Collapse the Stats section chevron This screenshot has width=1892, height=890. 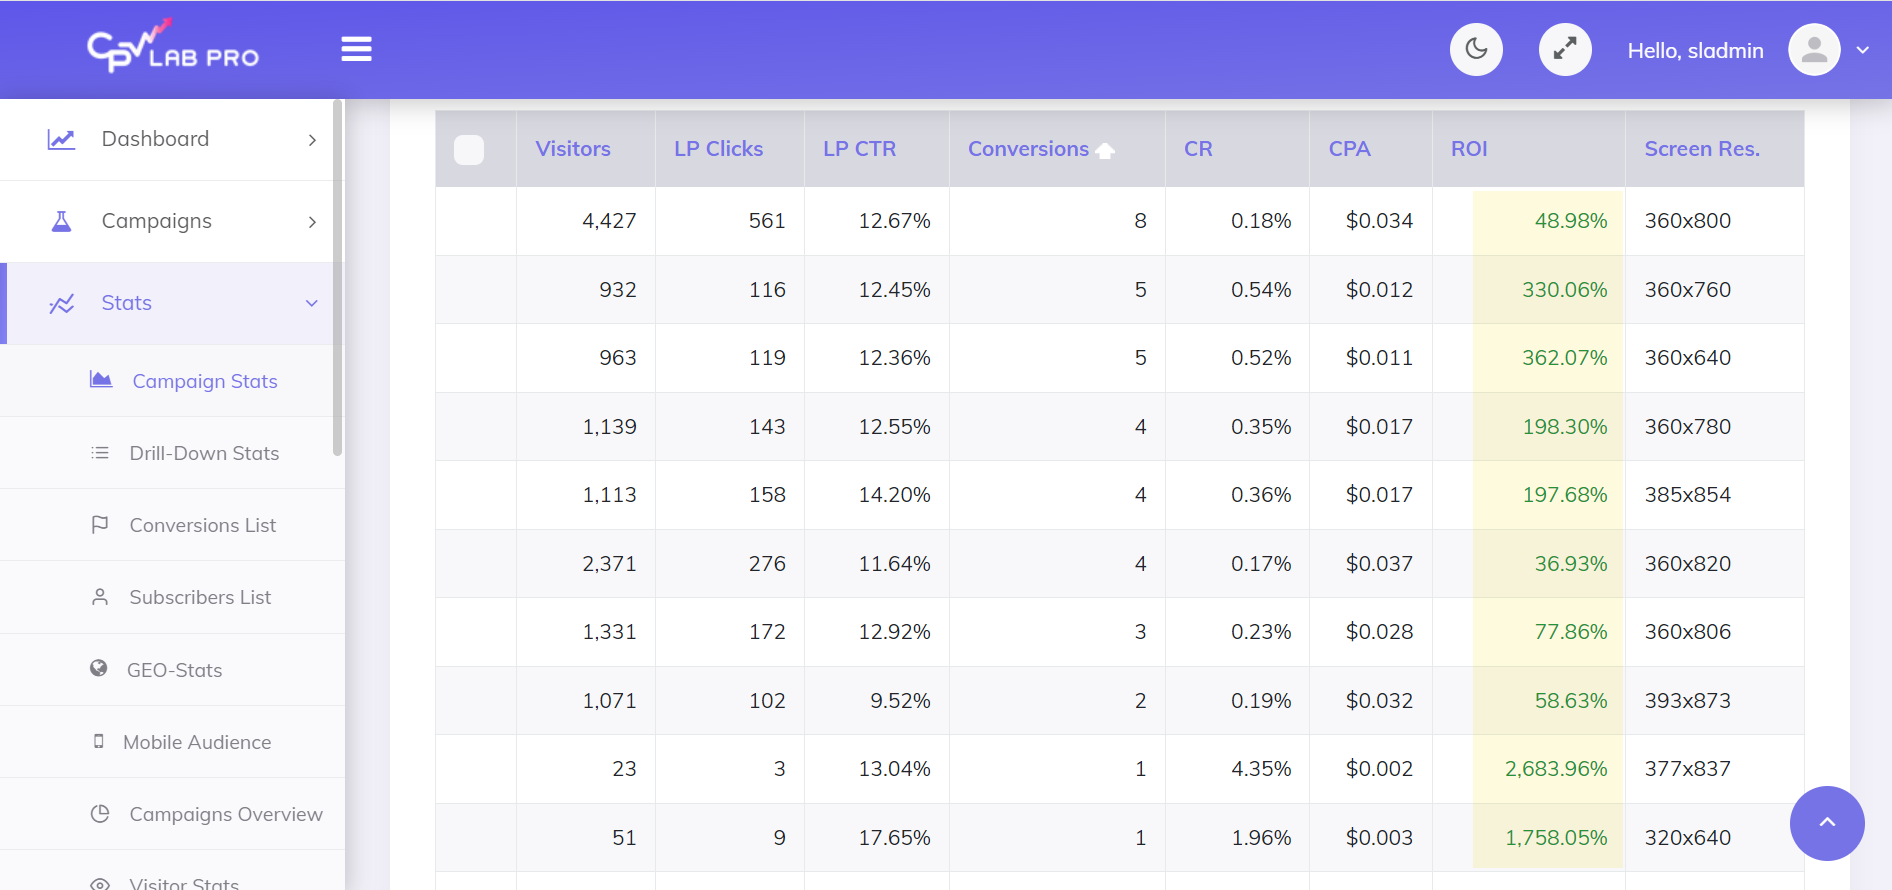click(x=312, y=303)
